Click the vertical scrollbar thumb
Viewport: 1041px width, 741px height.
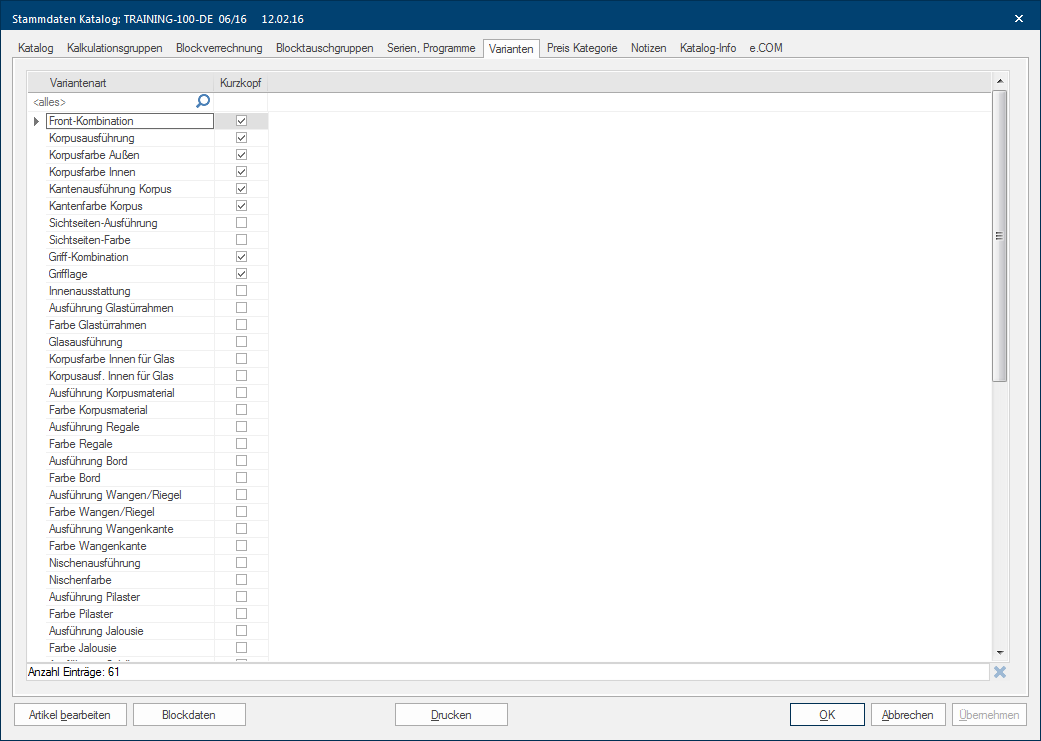[x=999, y=235]
